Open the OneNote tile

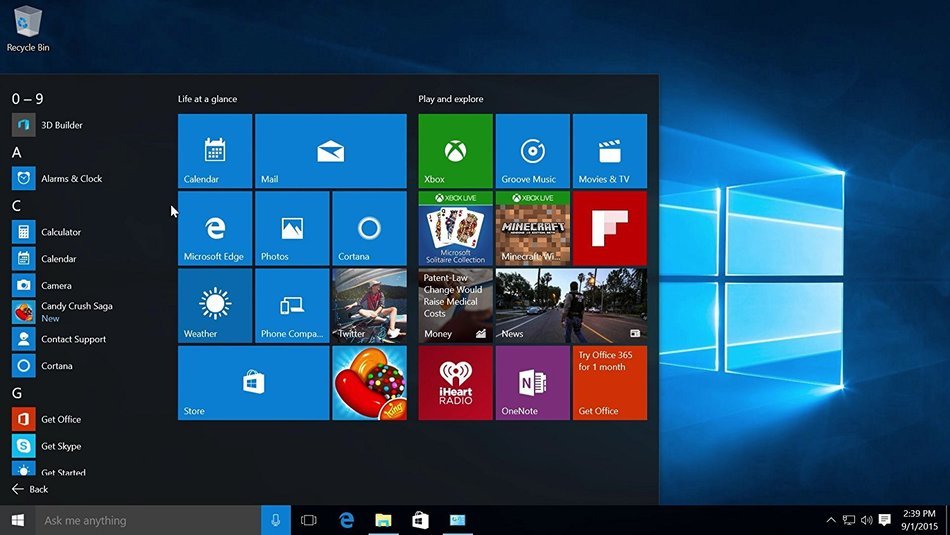click(533, 383)
